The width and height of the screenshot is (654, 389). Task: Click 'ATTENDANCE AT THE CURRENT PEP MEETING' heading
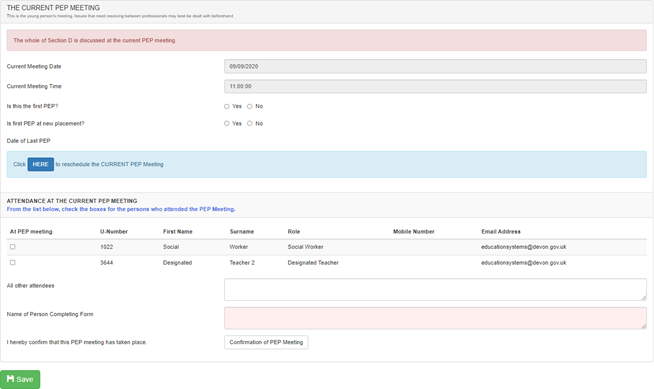coord(72,201)
